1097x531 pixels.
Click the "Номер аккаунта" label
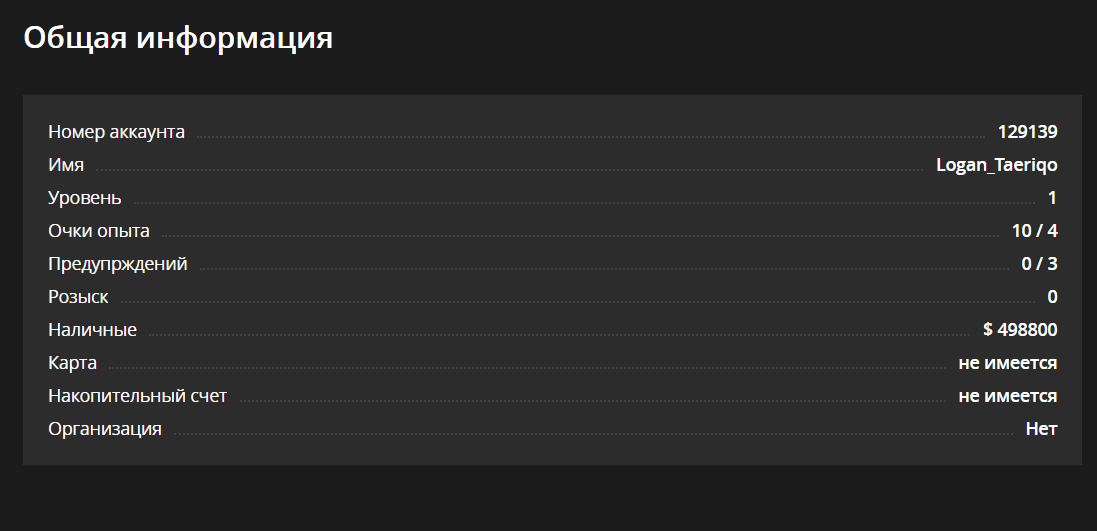(x=116, y=132)
